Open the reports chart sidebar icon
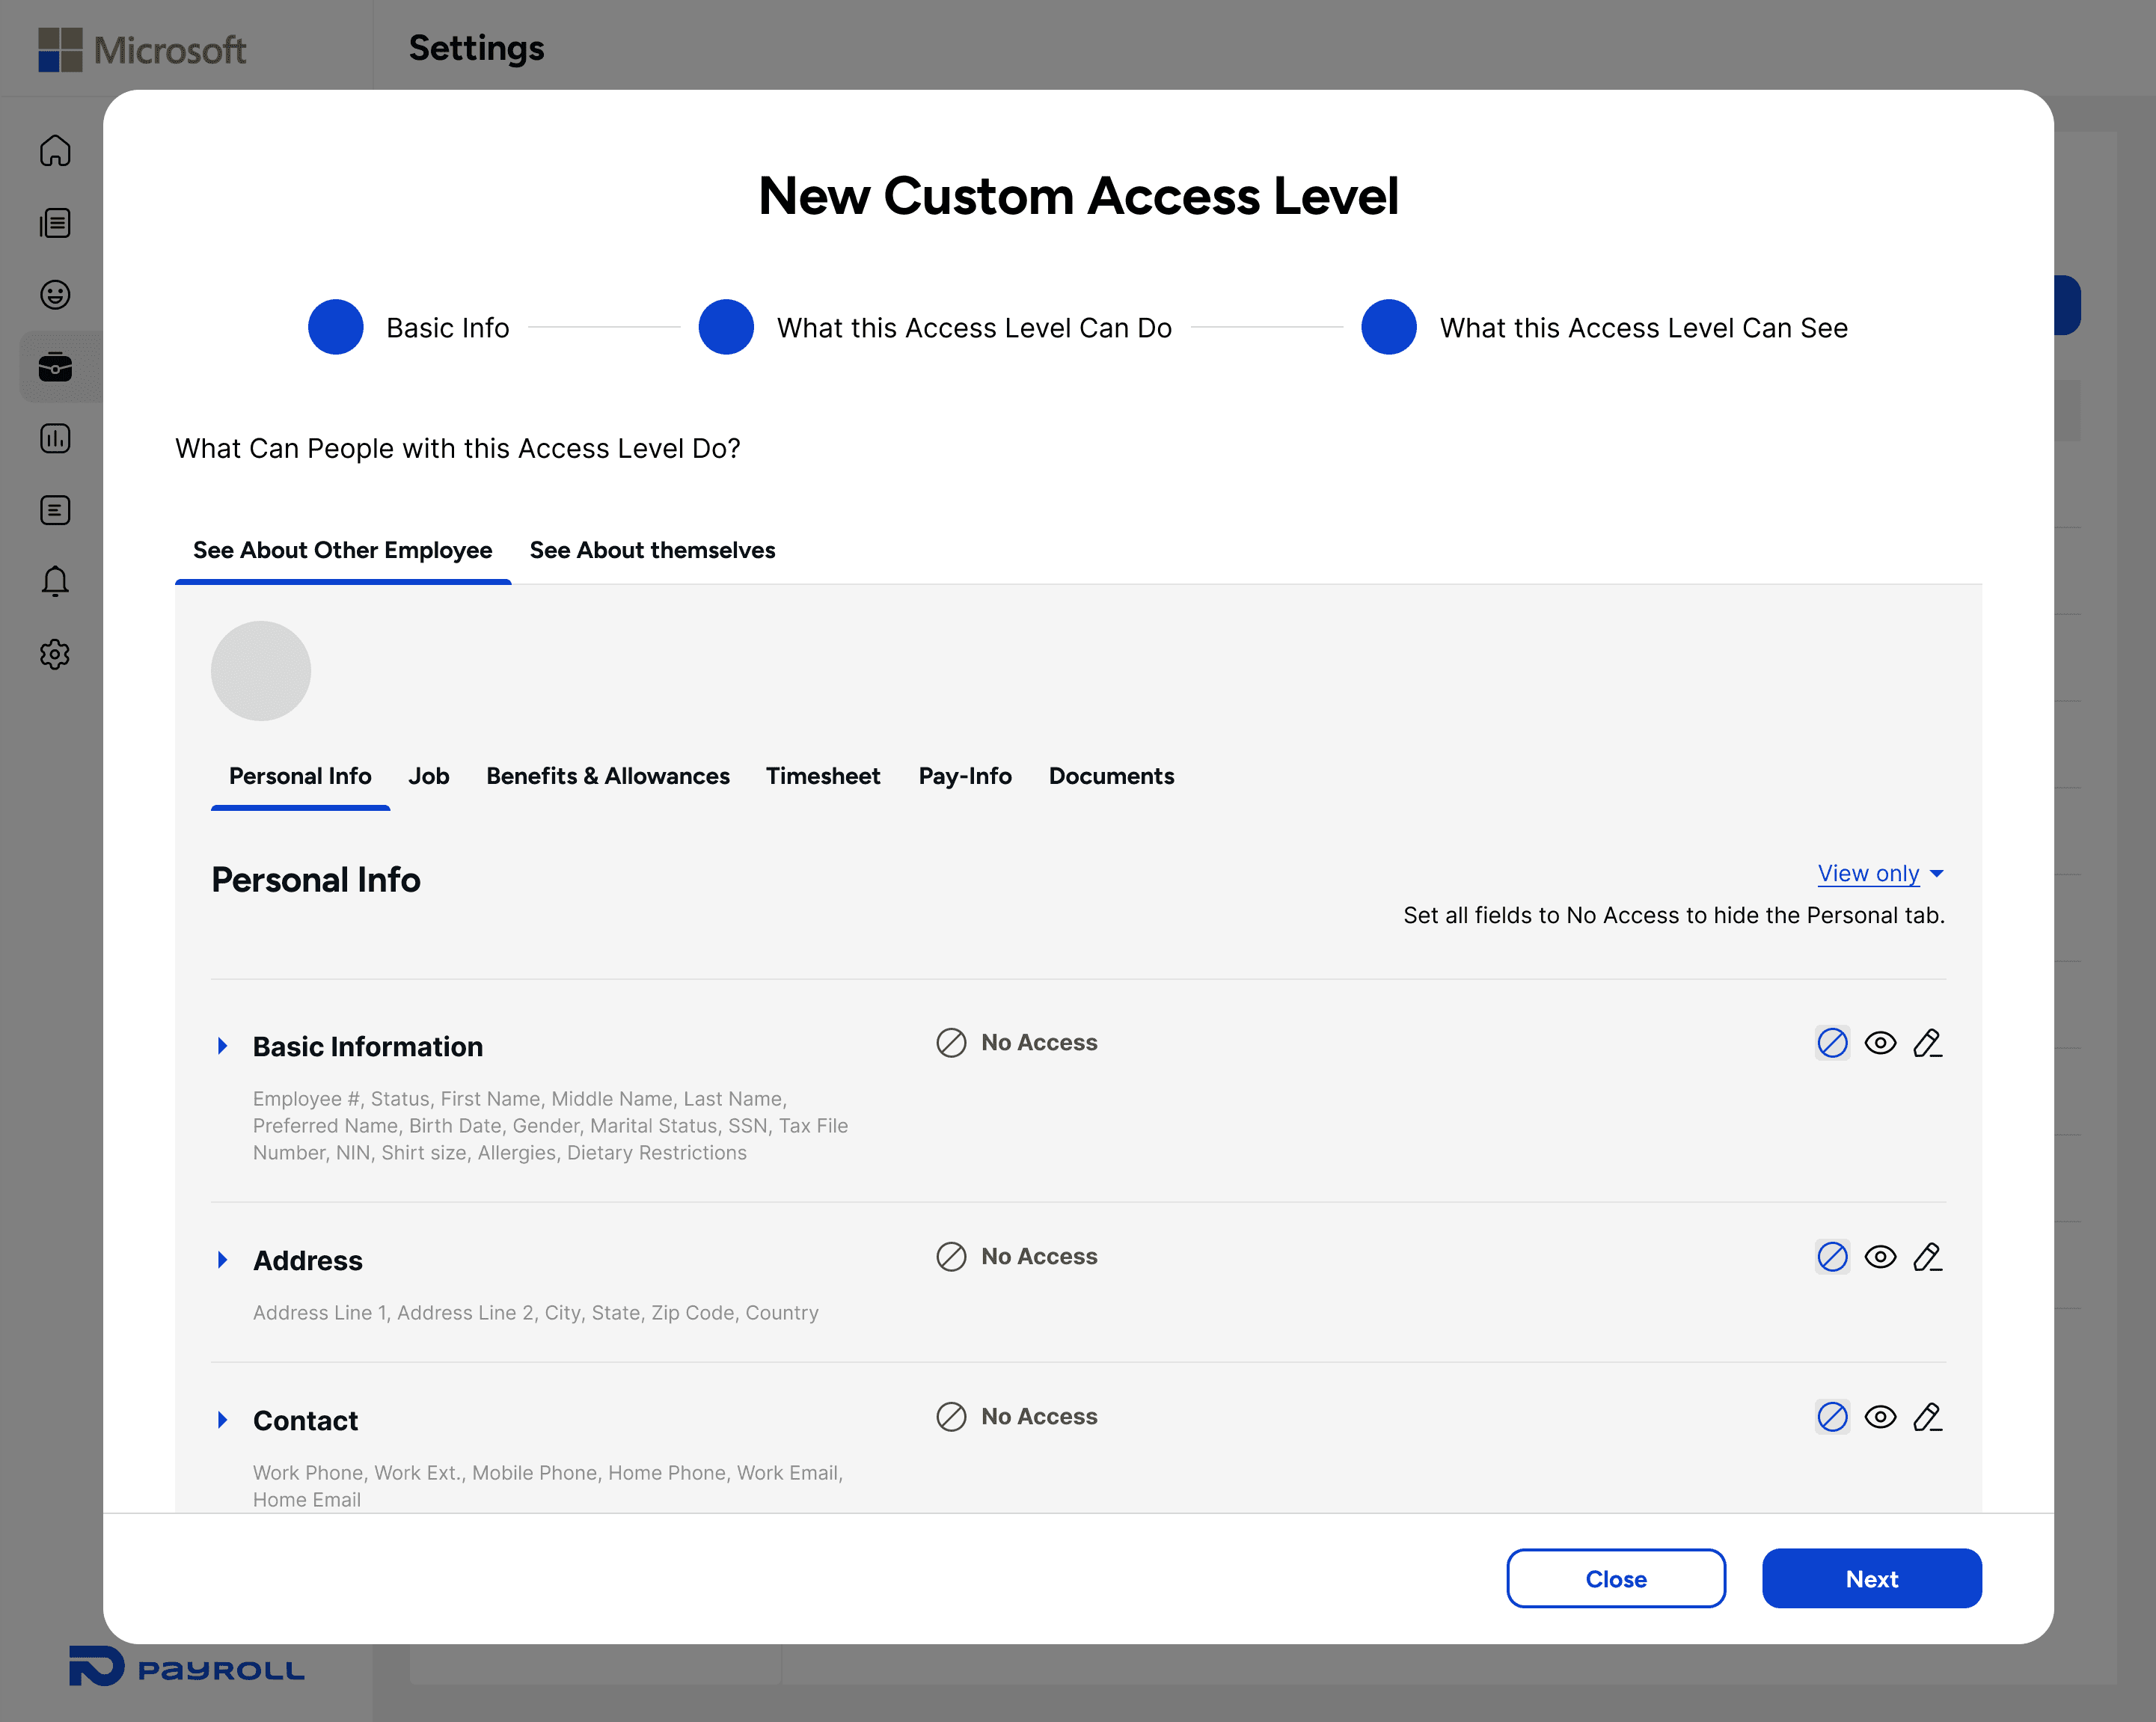This screenshot has width=2156, height=1722. [55, 438]
